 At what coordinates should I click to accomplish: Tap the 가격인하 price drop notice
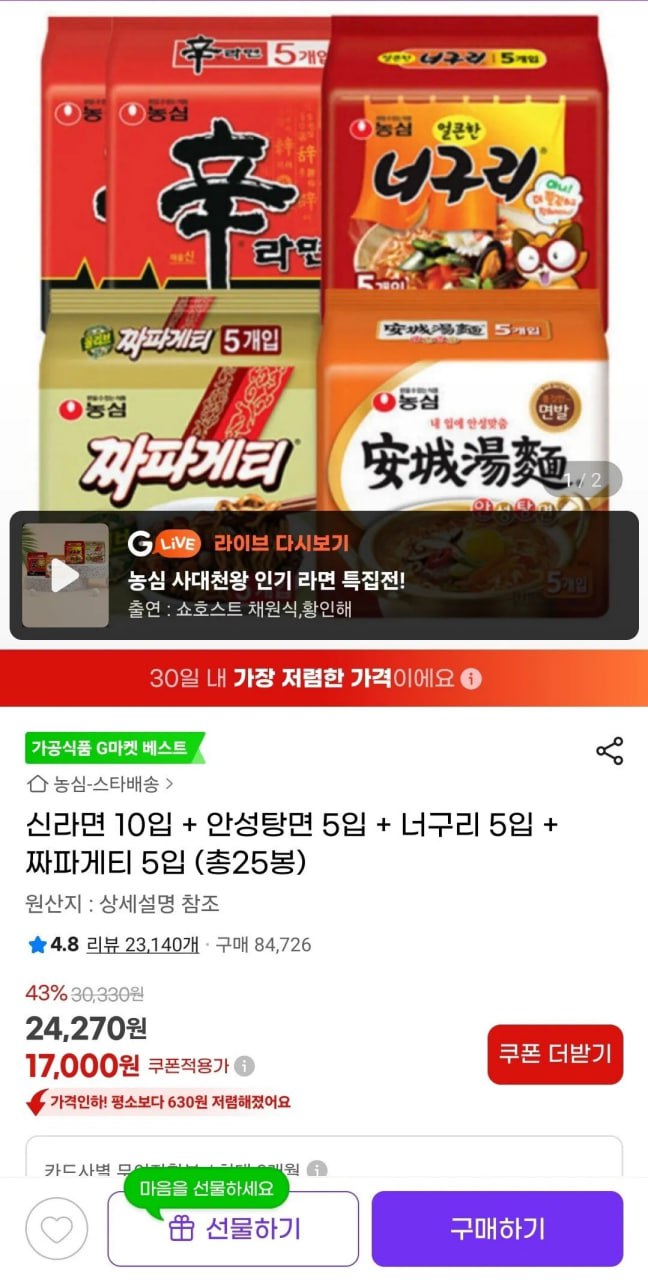click(x=158, y=1102)
